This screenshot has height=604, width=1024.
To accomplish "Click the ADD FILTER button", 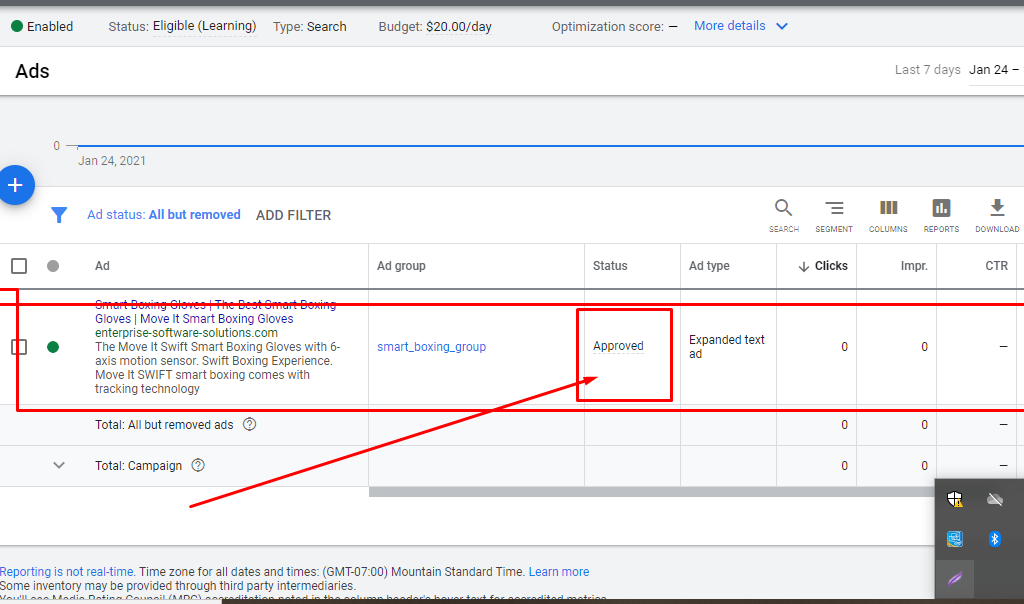I will [293, 215].
